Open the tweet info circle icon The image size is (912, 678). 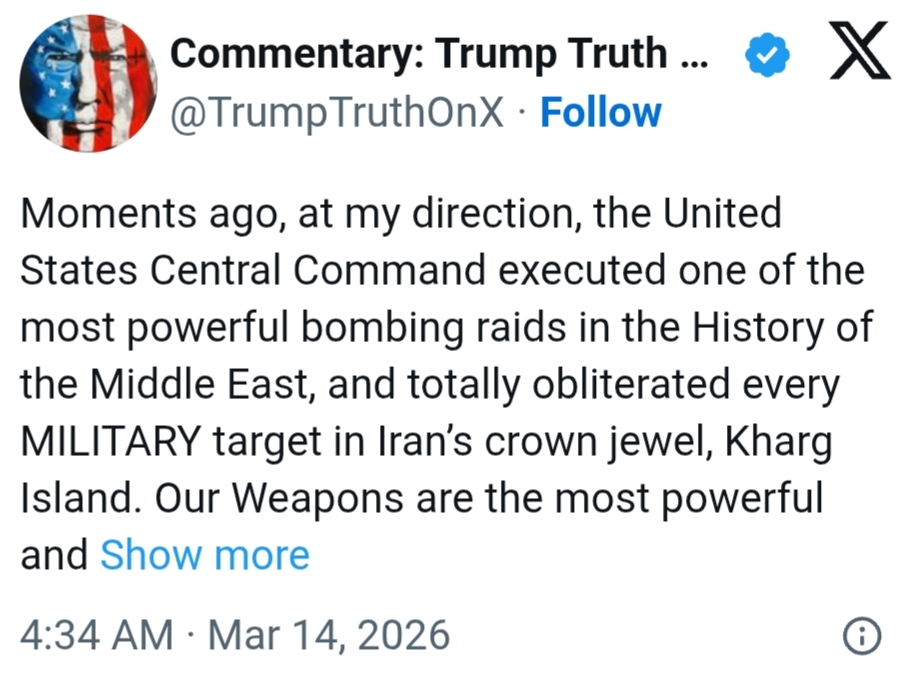pyautogui.click(x=861, y=635)
